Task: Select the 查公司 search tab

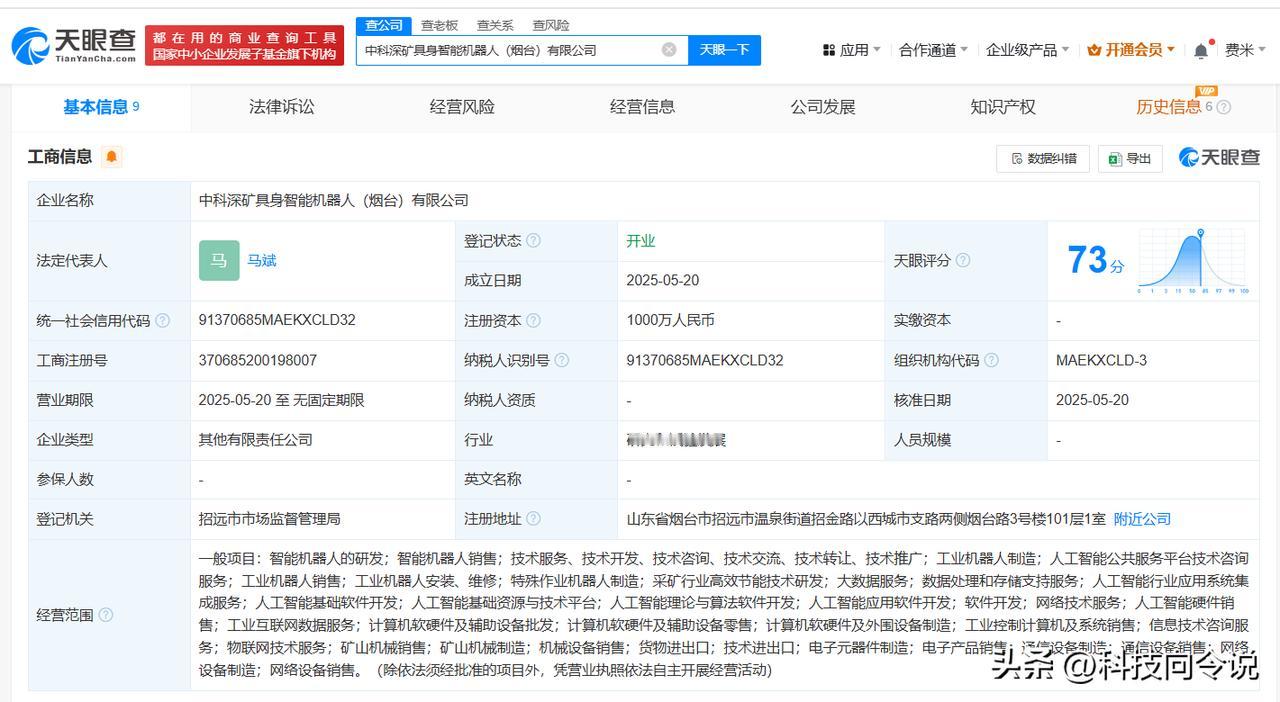Action: pyautogui.click(x=383, y=25)
